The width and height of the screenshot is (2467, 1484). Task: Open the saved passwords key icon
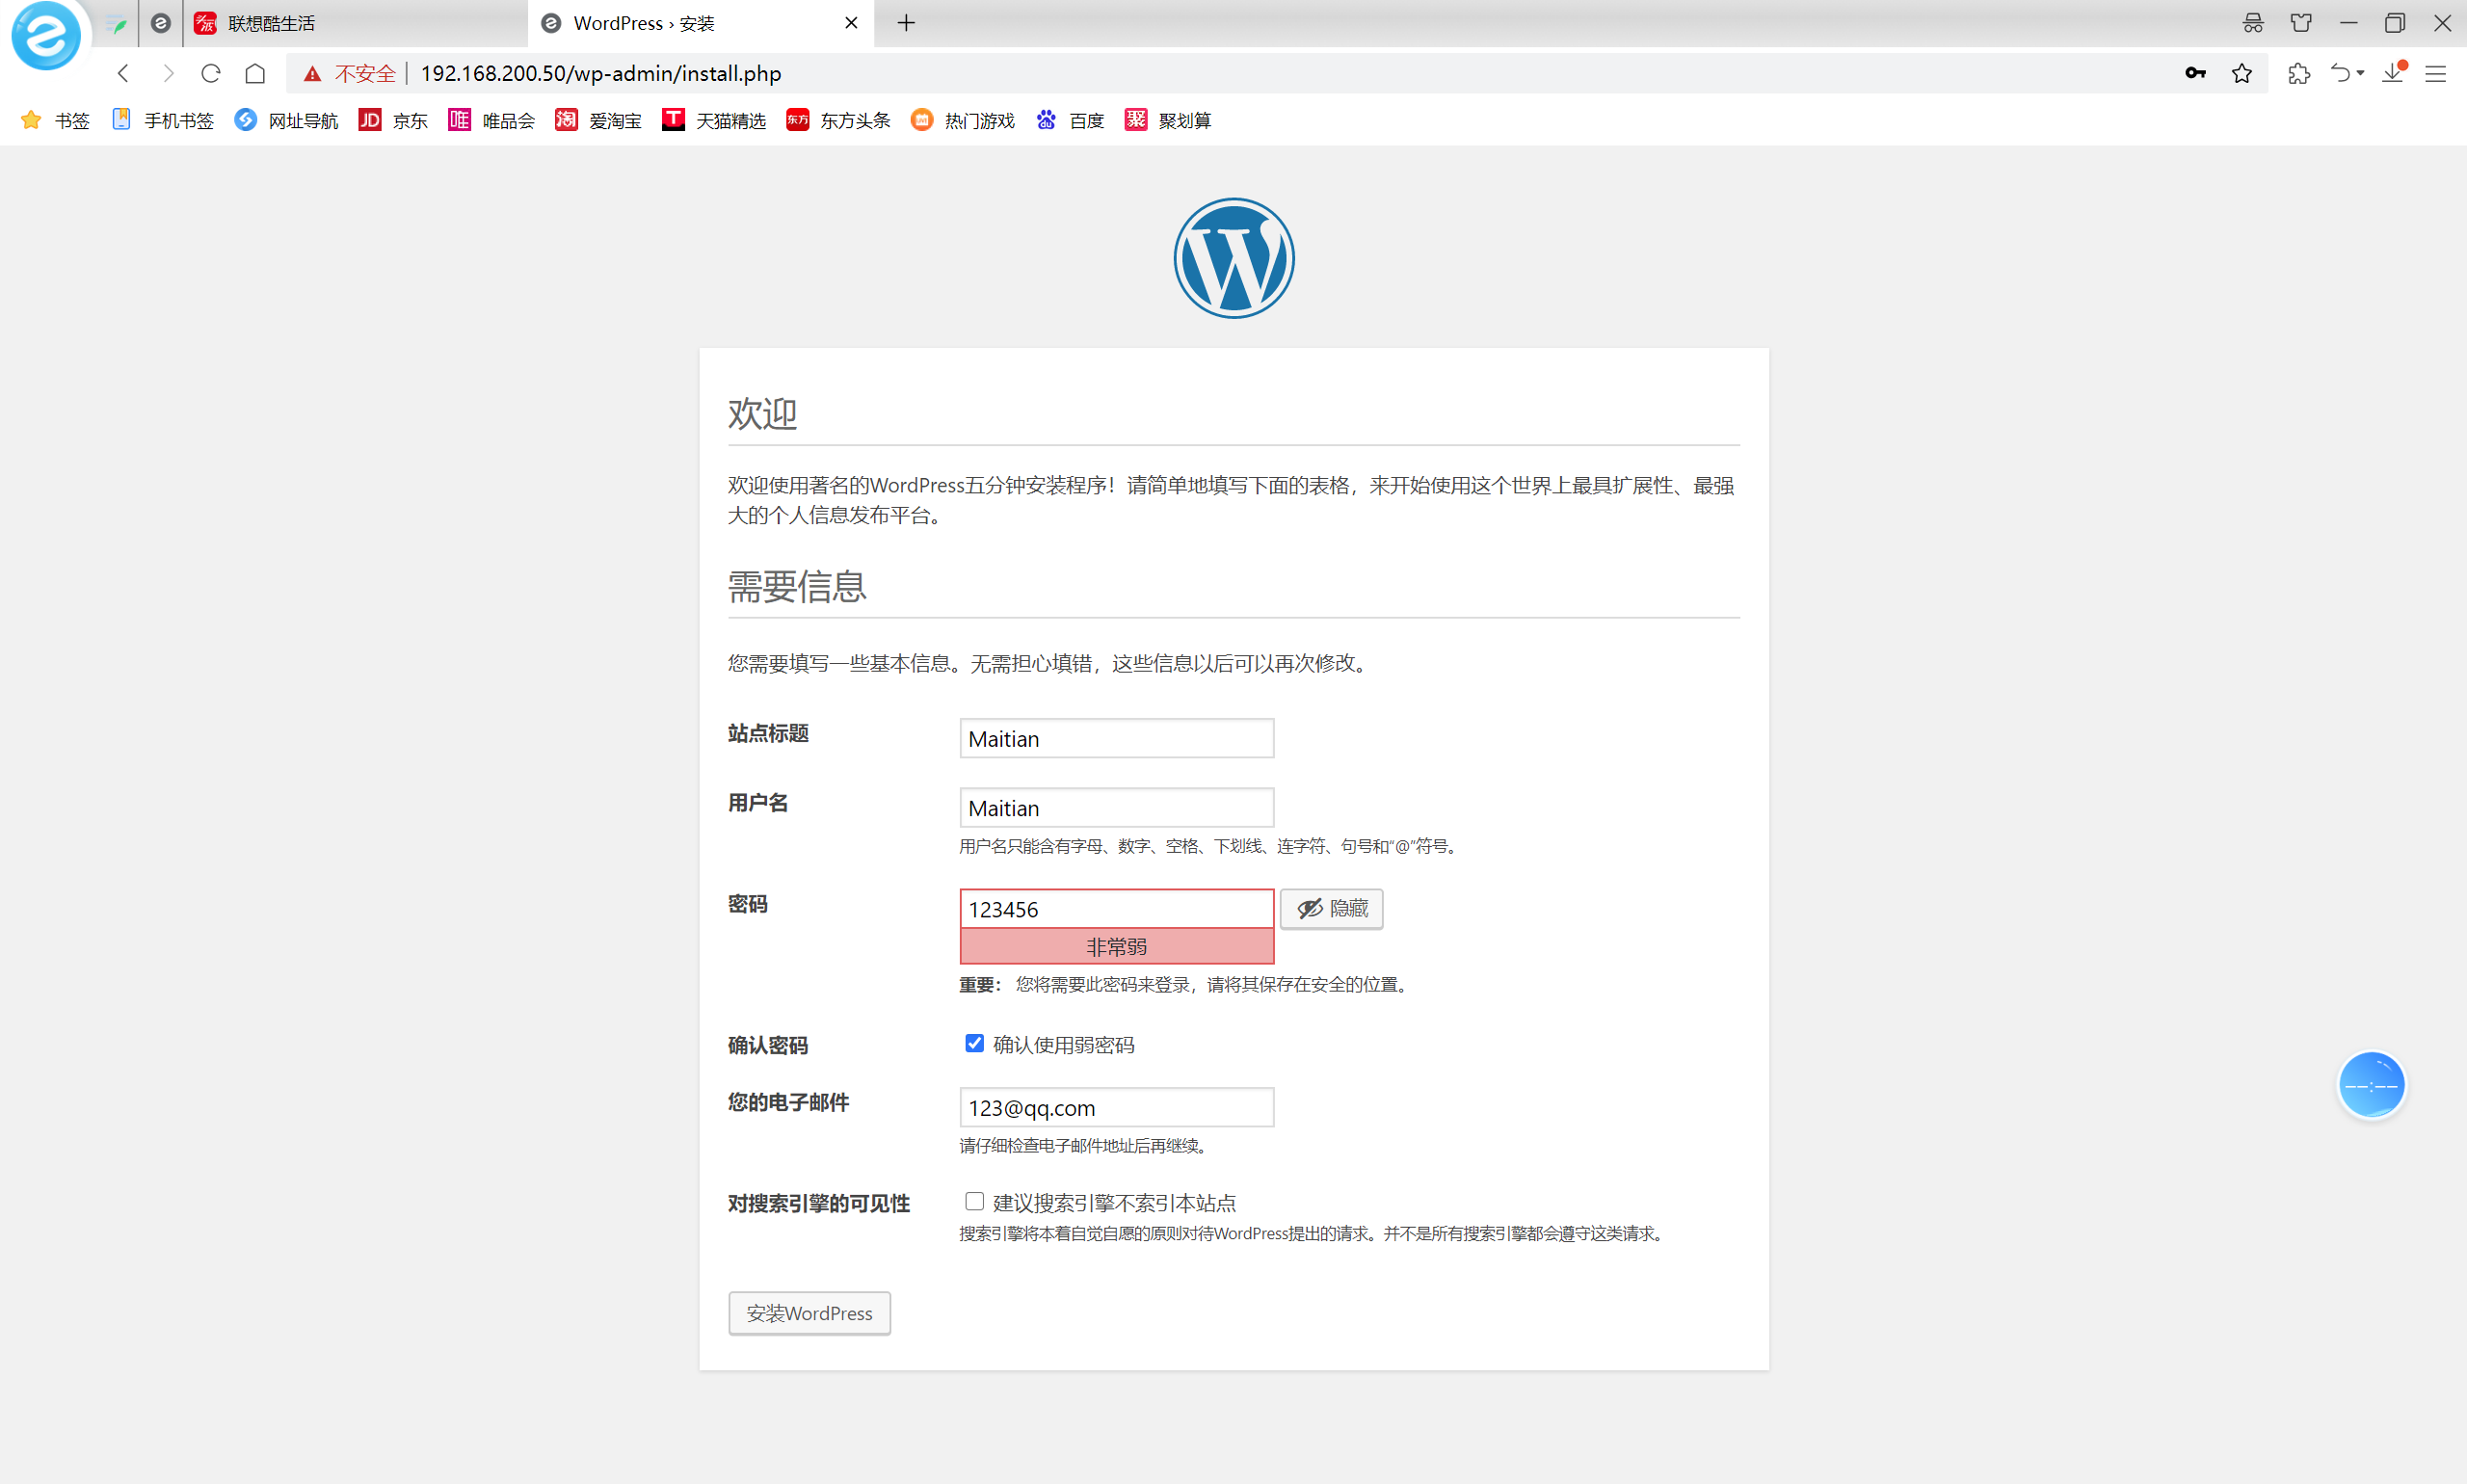click(x=2195, y=73)
